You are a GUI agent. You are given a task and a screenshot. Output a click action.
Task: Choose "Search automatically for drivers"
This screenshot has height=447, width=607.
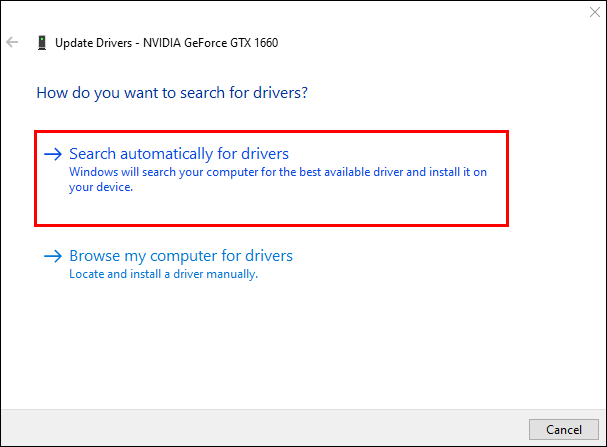(178, 154)
